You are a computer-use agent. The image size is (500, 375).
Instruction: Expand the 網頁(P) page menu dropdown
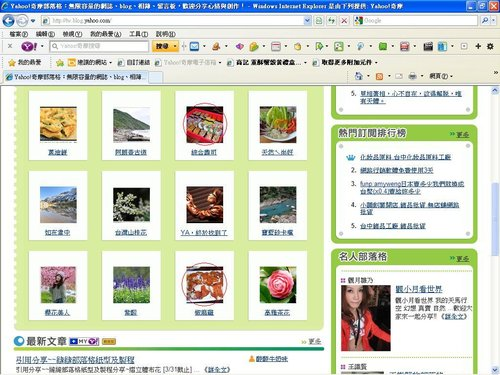point(441,76)
